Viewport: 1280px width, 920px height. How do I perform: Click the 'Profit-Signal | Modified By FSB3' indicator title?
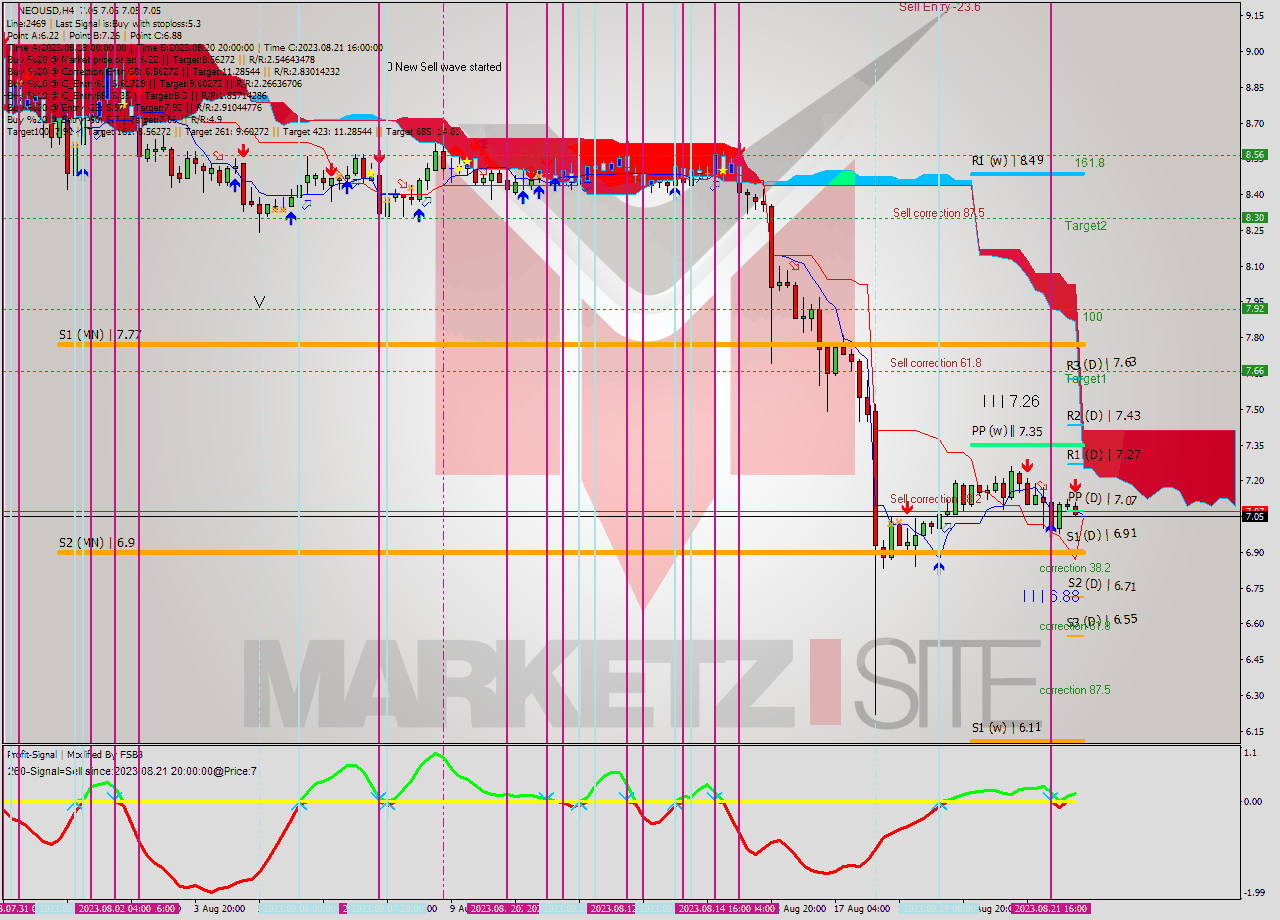(74, 755)
